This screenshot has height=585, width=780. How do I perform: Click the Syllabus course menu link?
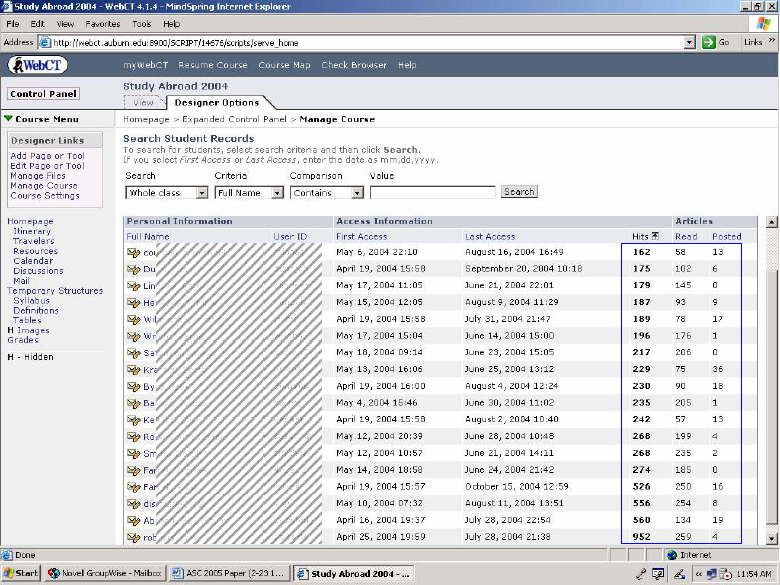[31, 300]
